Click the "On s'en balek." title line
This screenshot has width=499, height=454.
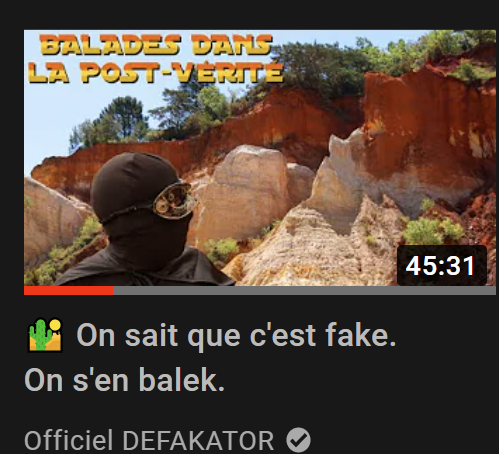[124, 380]
